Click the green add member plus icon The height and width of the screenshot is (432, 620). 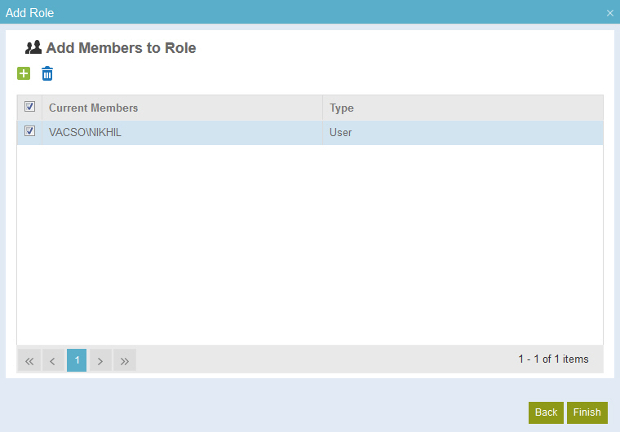(x=23, y=74)
